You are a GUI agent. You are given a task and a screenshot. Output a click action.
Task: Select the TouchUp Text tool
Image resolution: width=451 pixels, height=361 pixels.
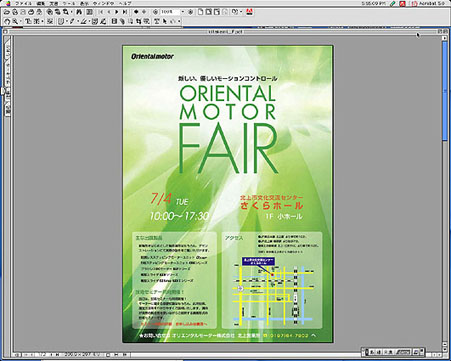156,21
